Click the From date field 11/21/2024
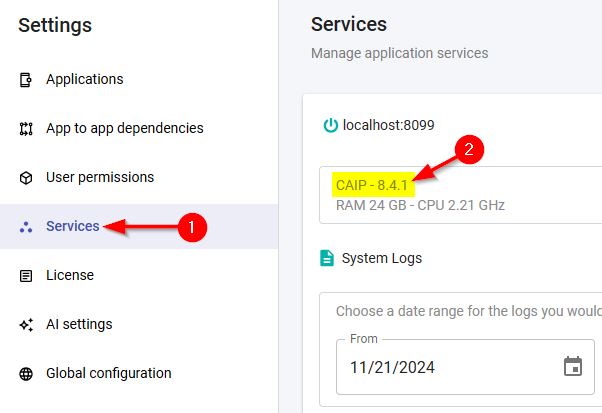Viewport: 602px width, 413px height. [465, 367]
